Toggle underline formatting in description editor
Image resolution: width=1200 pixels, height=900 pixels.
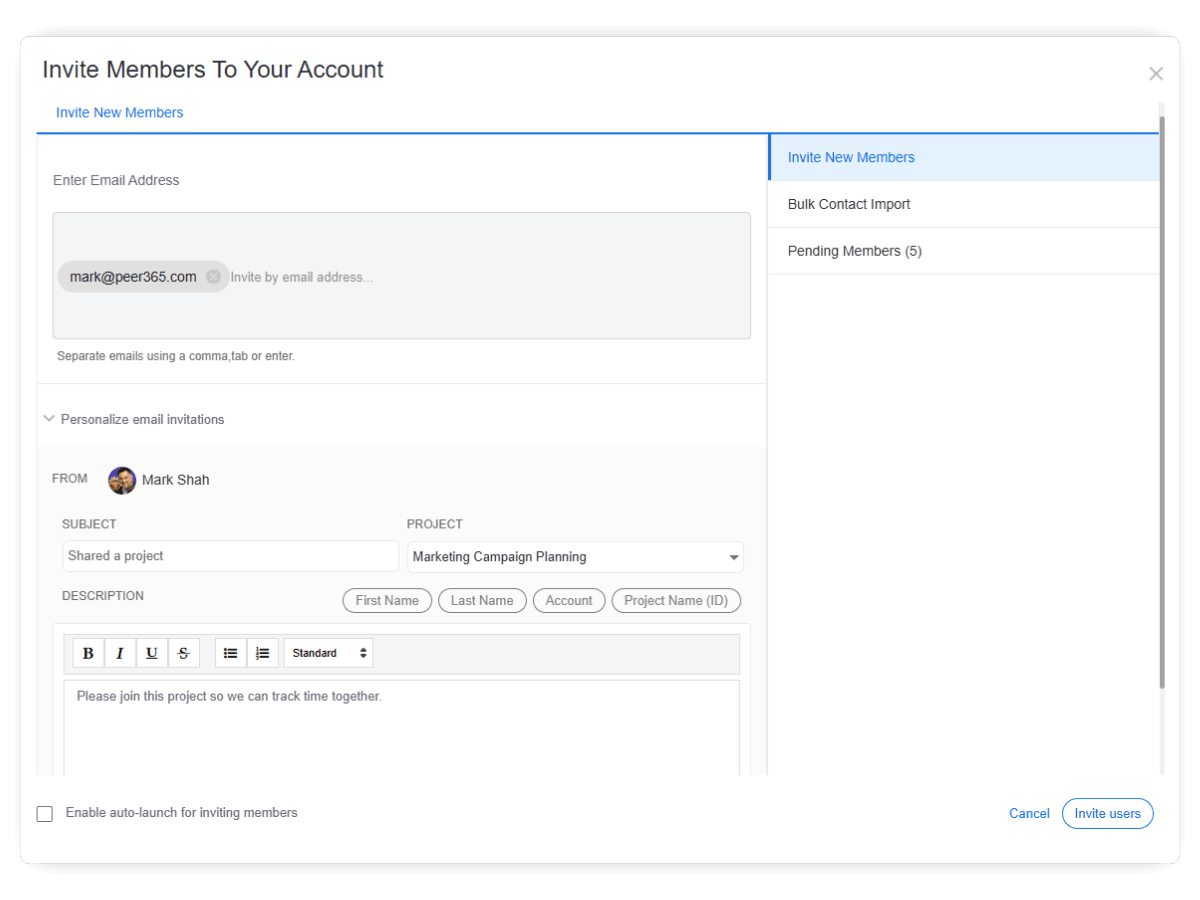[x=152, y=653]
